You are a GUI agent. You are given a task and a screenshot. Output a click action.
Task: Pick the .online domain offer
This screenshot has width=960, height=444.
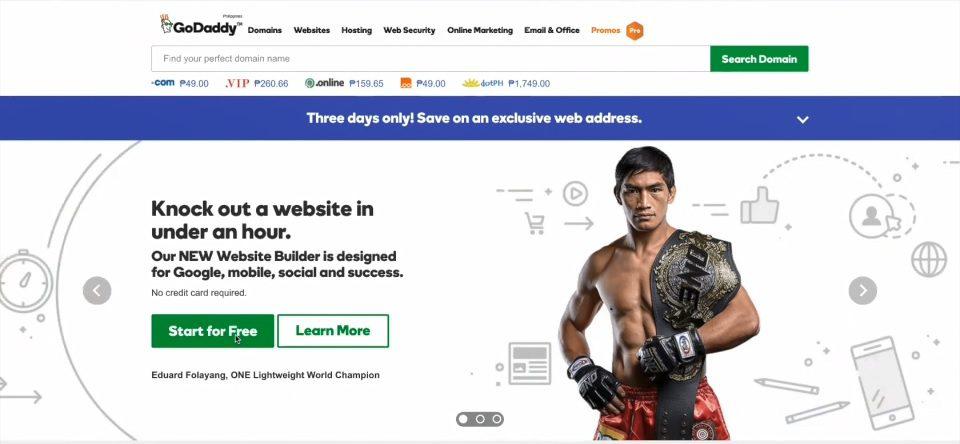point(344,83)
